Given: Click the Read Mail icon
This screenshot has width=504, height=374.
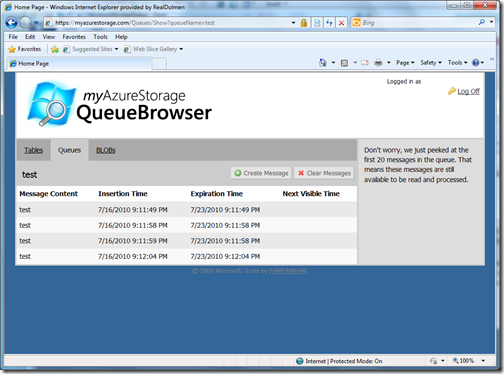Looking at the screenshot, I should (x=365, y=62).
